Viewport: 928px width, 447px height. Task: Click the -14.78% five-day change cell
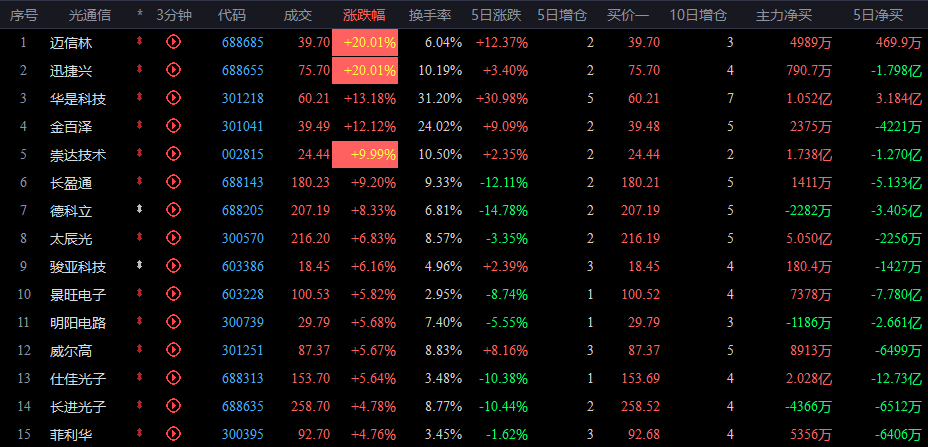[505, 211]
